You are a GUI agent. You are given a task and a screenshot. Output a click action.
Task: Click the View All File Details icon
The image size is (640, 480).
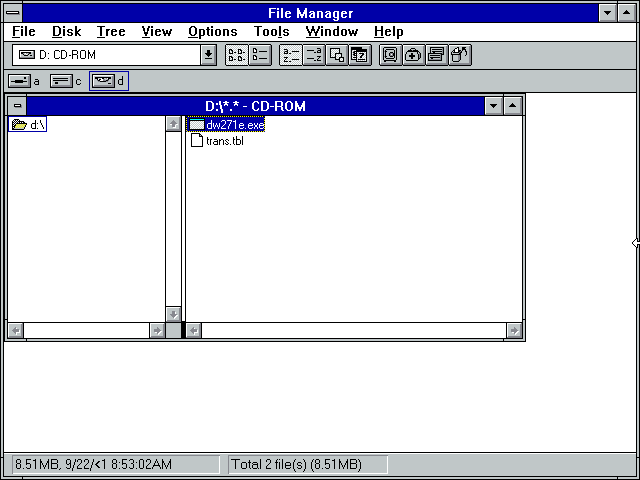point(260,55)
